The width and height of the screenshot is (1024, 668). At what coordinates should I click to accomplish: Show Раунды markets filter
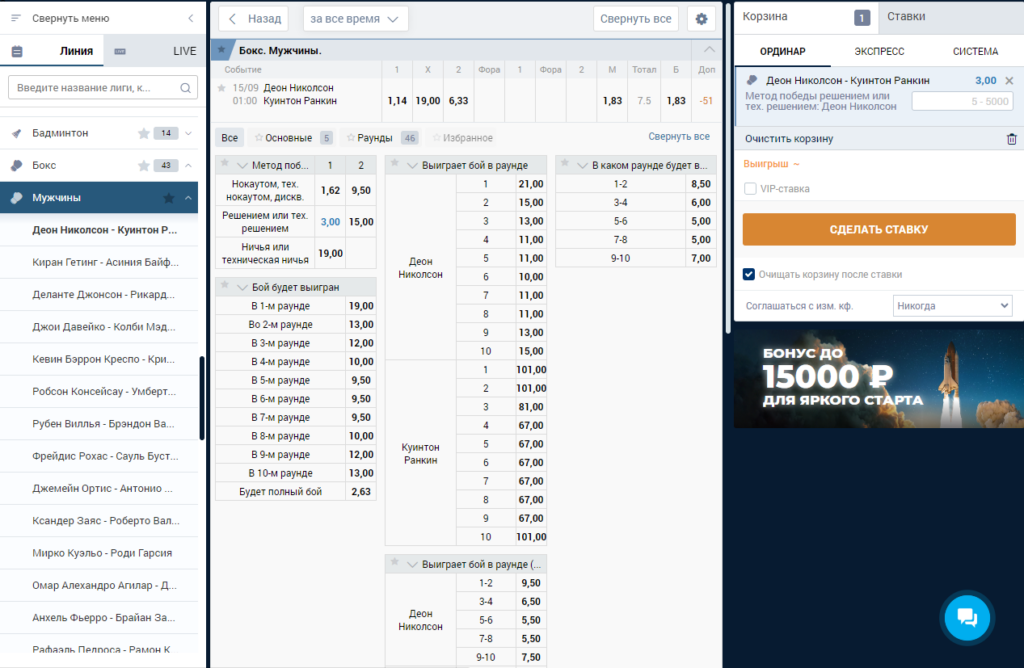[382, 138]
